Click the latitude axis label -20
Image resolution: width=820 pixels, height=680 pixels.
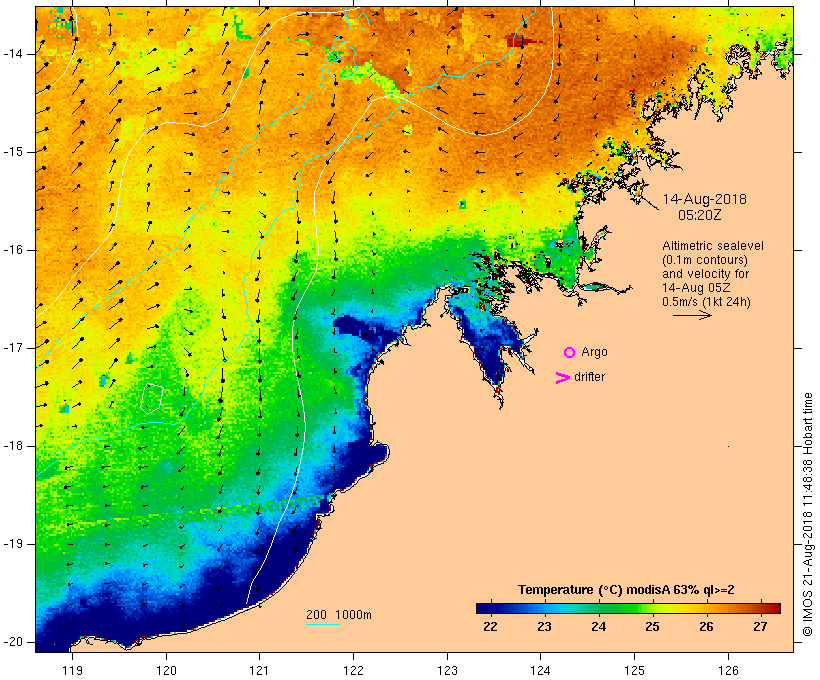[13, 642]
